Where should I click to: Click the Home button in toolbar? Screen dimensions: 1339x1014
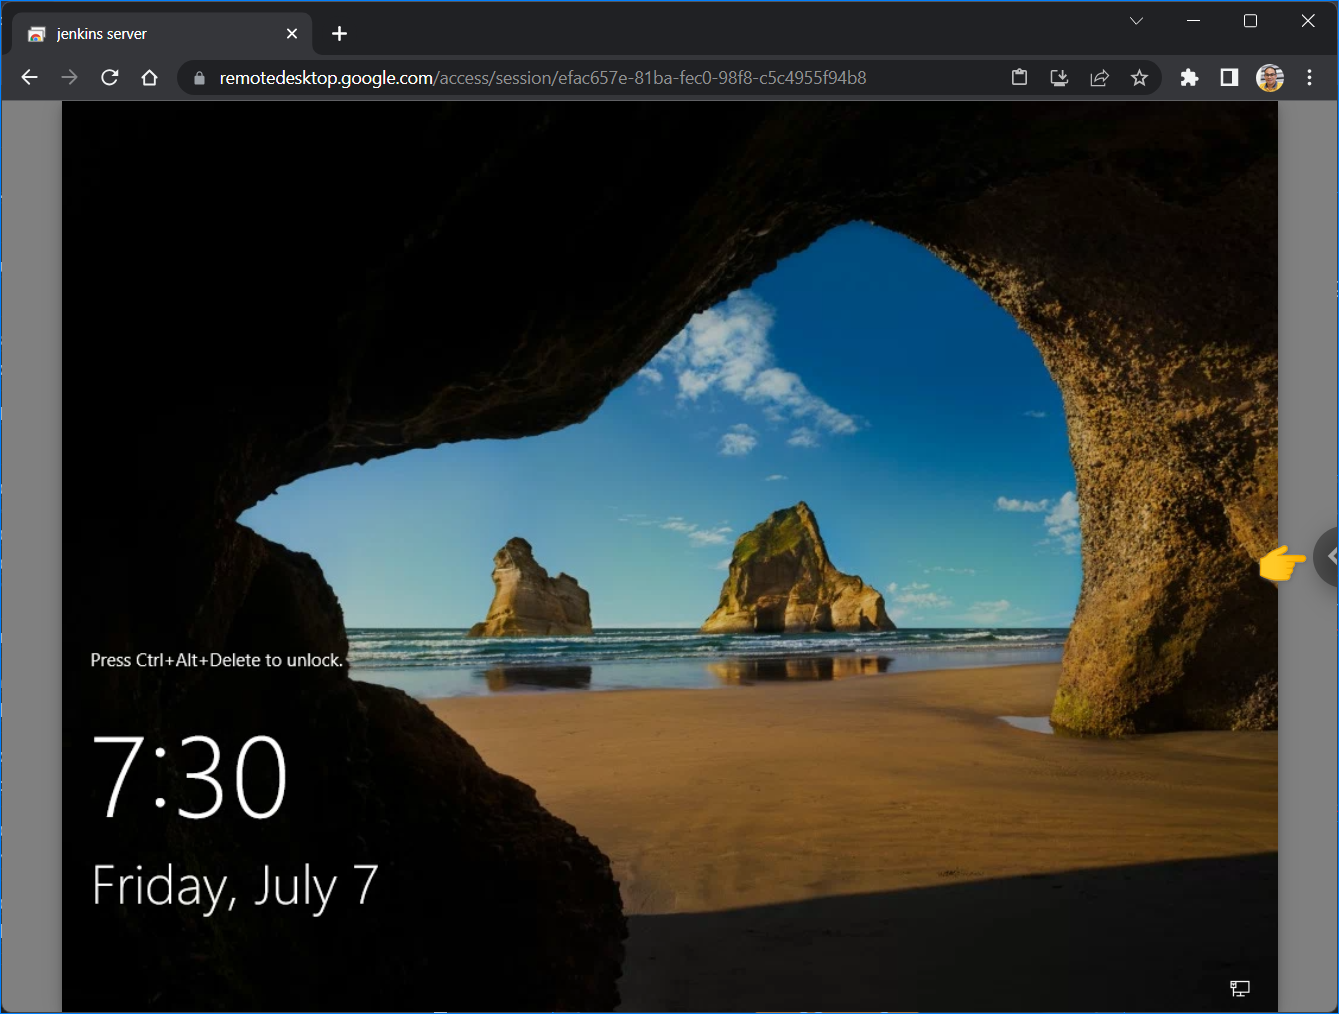[150, 78]
